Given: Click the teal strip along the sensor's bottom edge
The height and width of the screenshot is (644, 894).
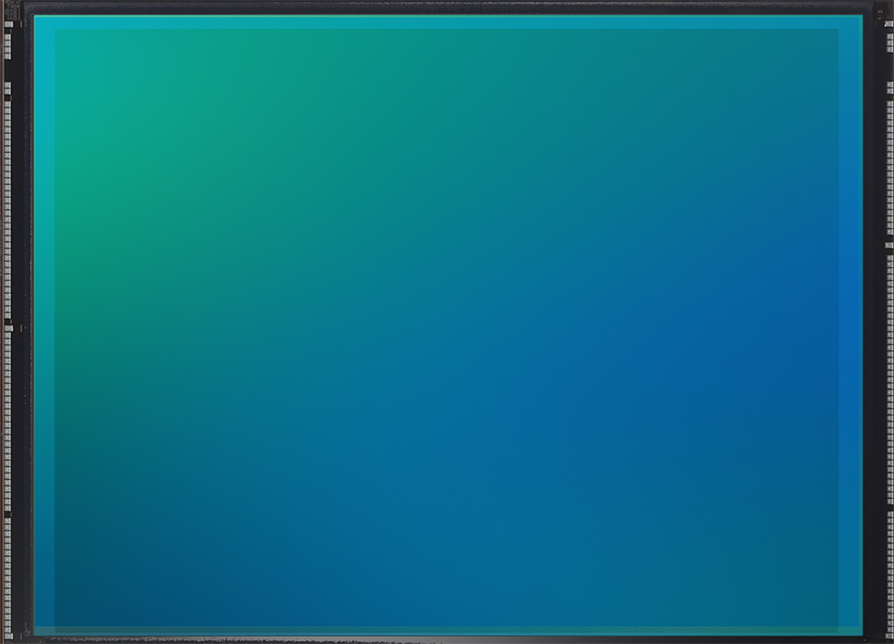Looking at the screenshot, I should pos(447,629).
